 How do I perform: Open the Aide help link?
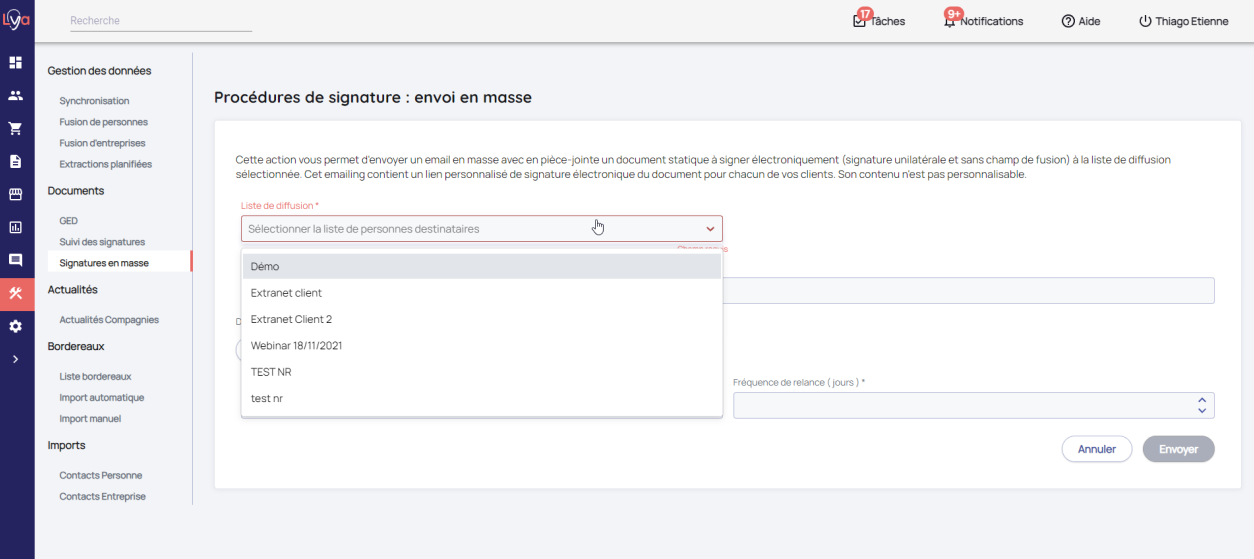coord(1080,21)
